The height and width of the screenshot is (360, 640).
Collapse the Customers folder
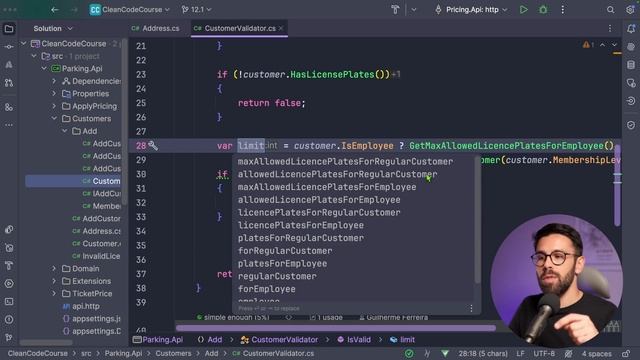pyautogui.click(x=54, y=118)
